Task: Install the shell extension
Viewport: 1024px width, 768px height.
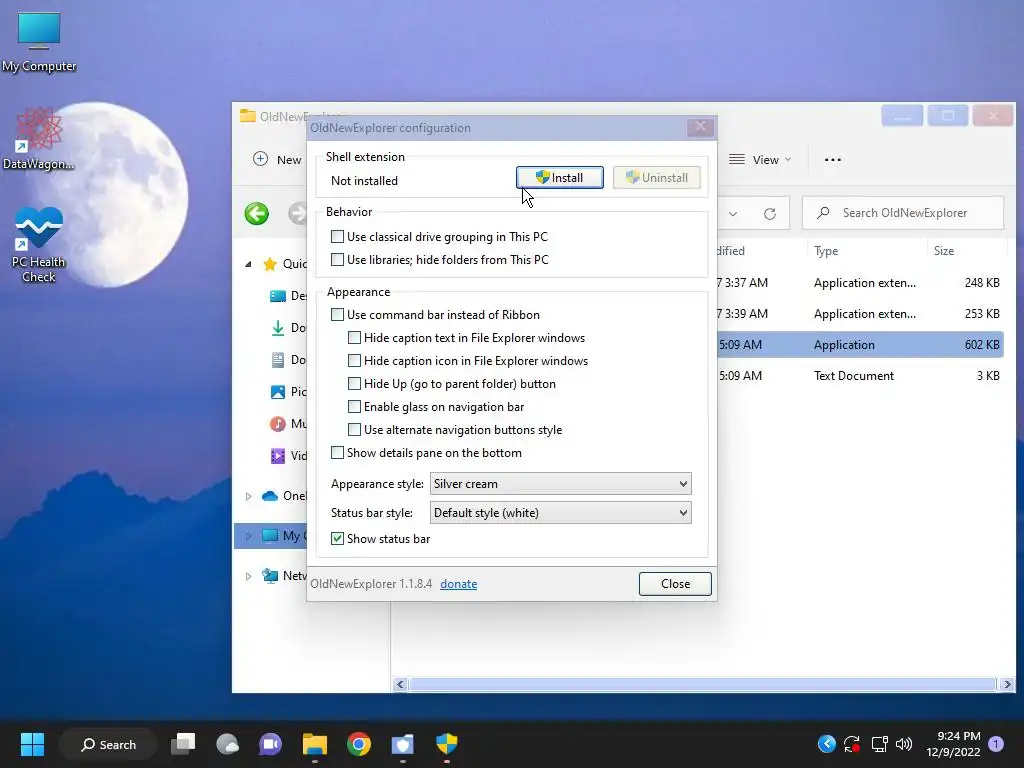Action: [560, 178]
